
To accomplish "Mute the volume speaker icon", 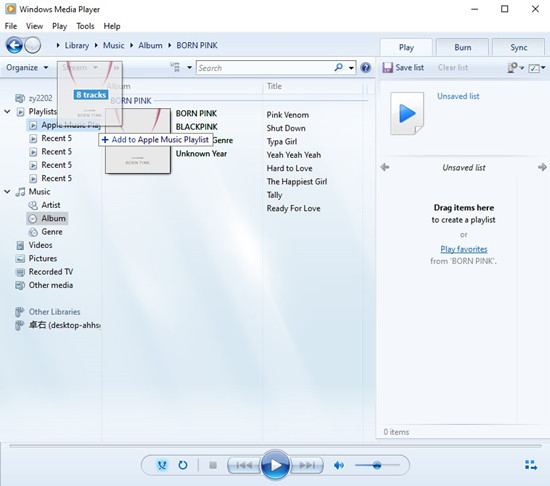I will [x=338, y=465].
